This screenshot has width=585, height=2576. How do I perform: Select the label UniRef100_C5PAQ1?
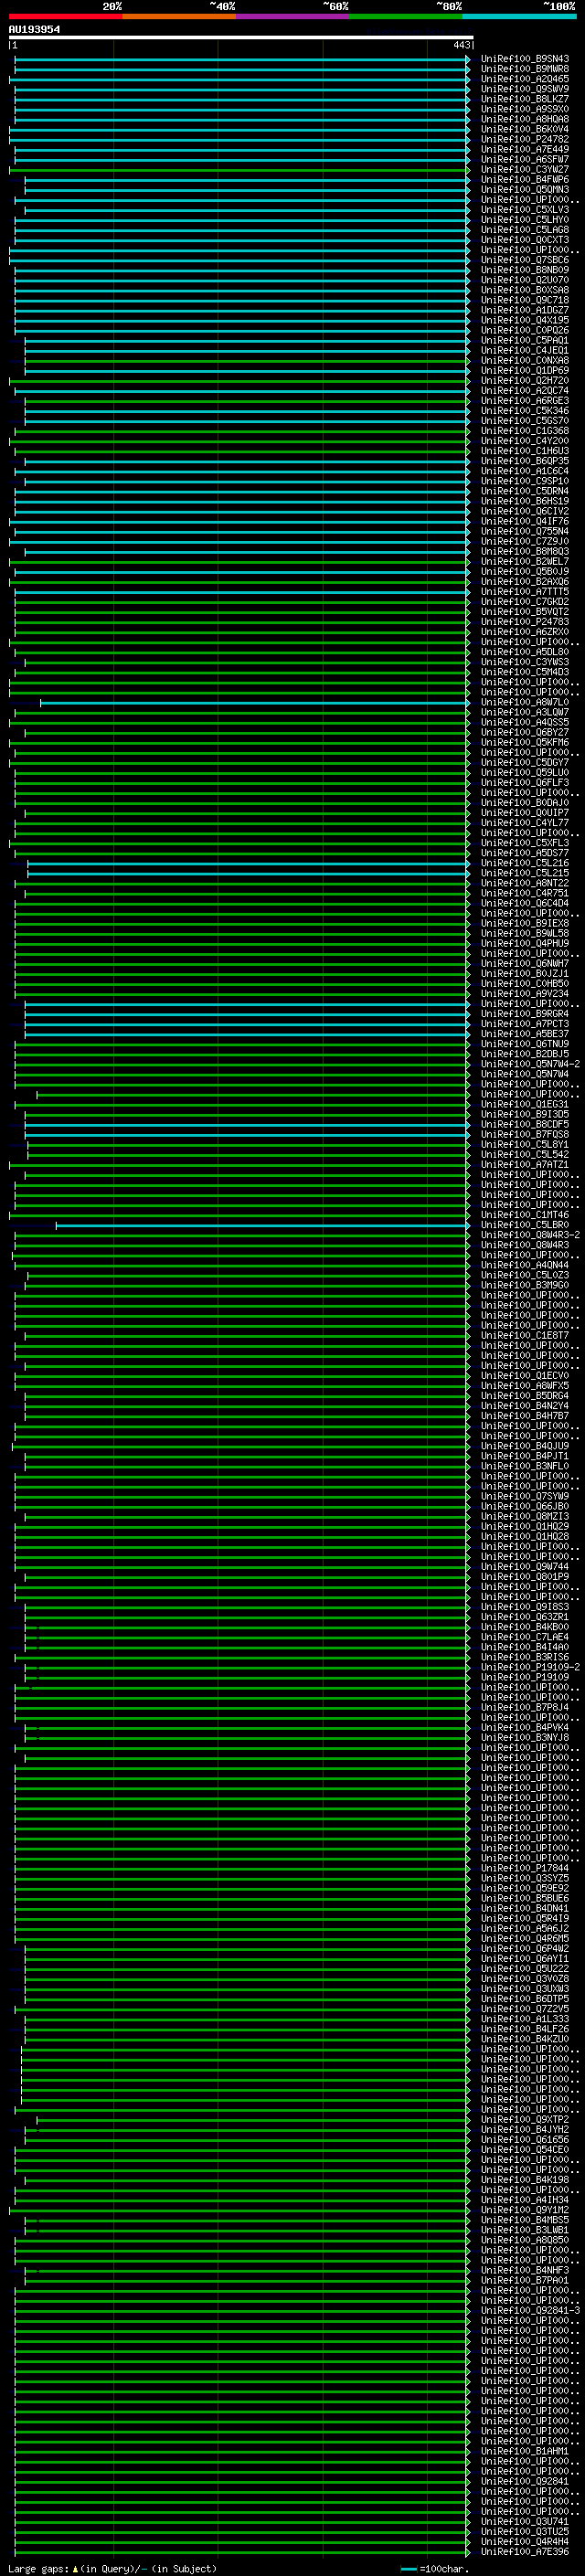tap(525, 341)
